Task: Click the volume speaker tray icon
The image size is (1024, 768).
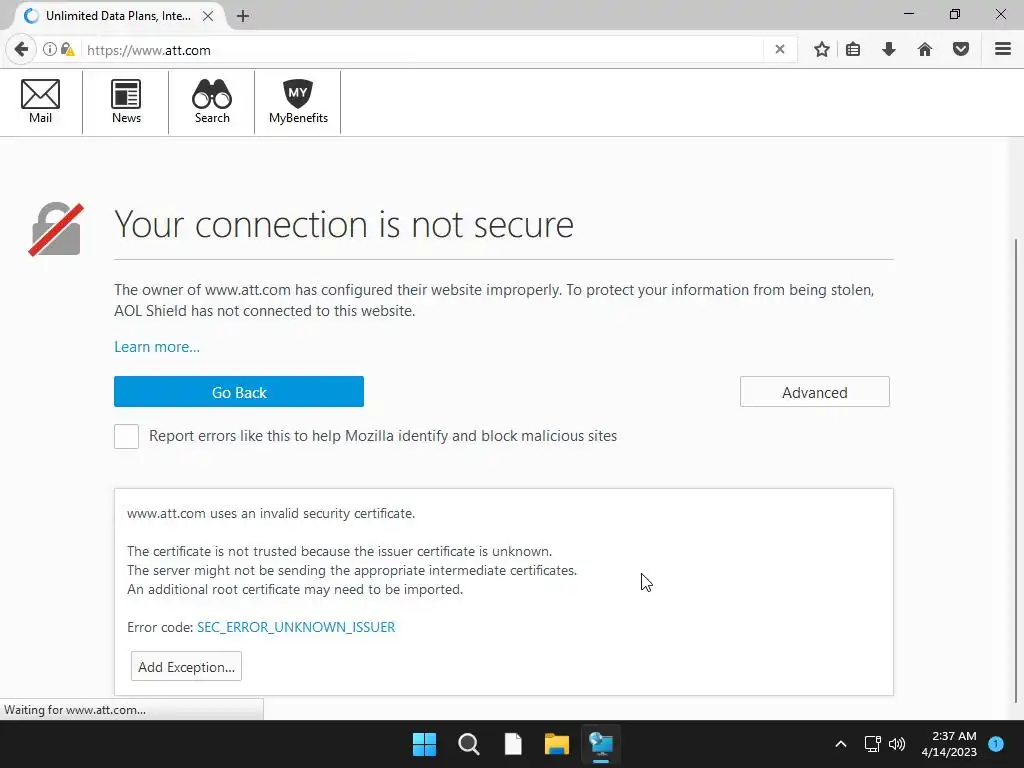Action: (897, 744)
